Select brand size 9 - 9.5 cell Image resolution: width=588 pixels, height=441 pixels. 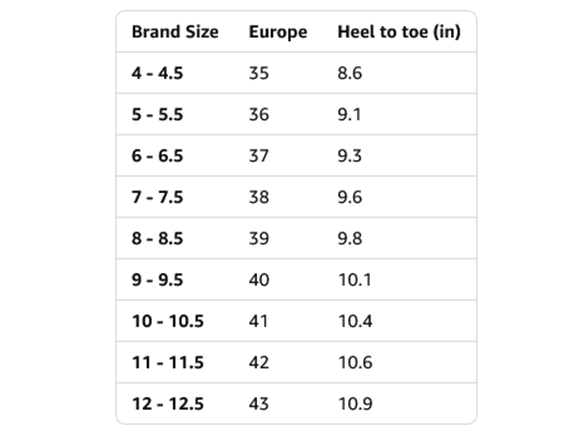click(157, 280)
